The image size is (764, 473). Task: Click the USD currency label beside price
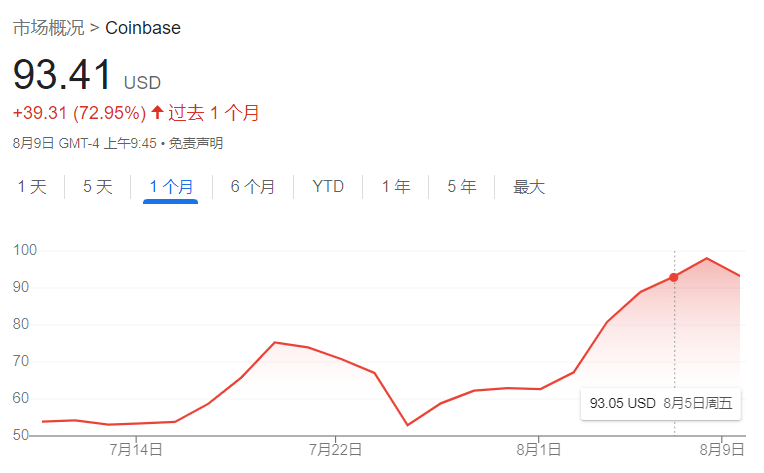coord(142,83)
